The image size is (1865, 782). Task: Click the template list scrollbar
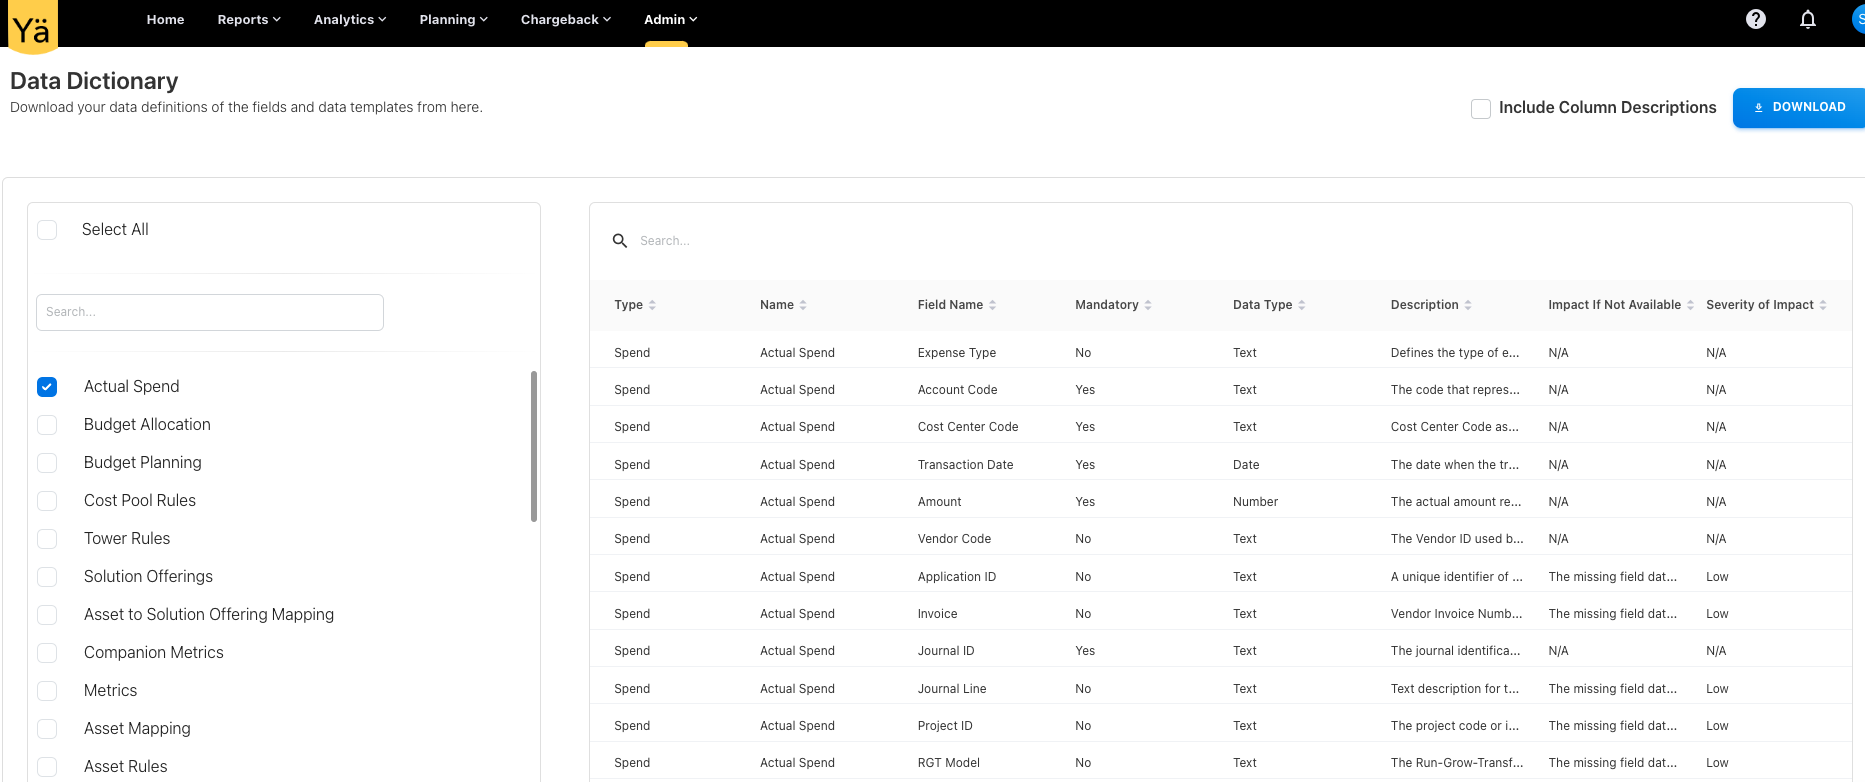point(534,446)
